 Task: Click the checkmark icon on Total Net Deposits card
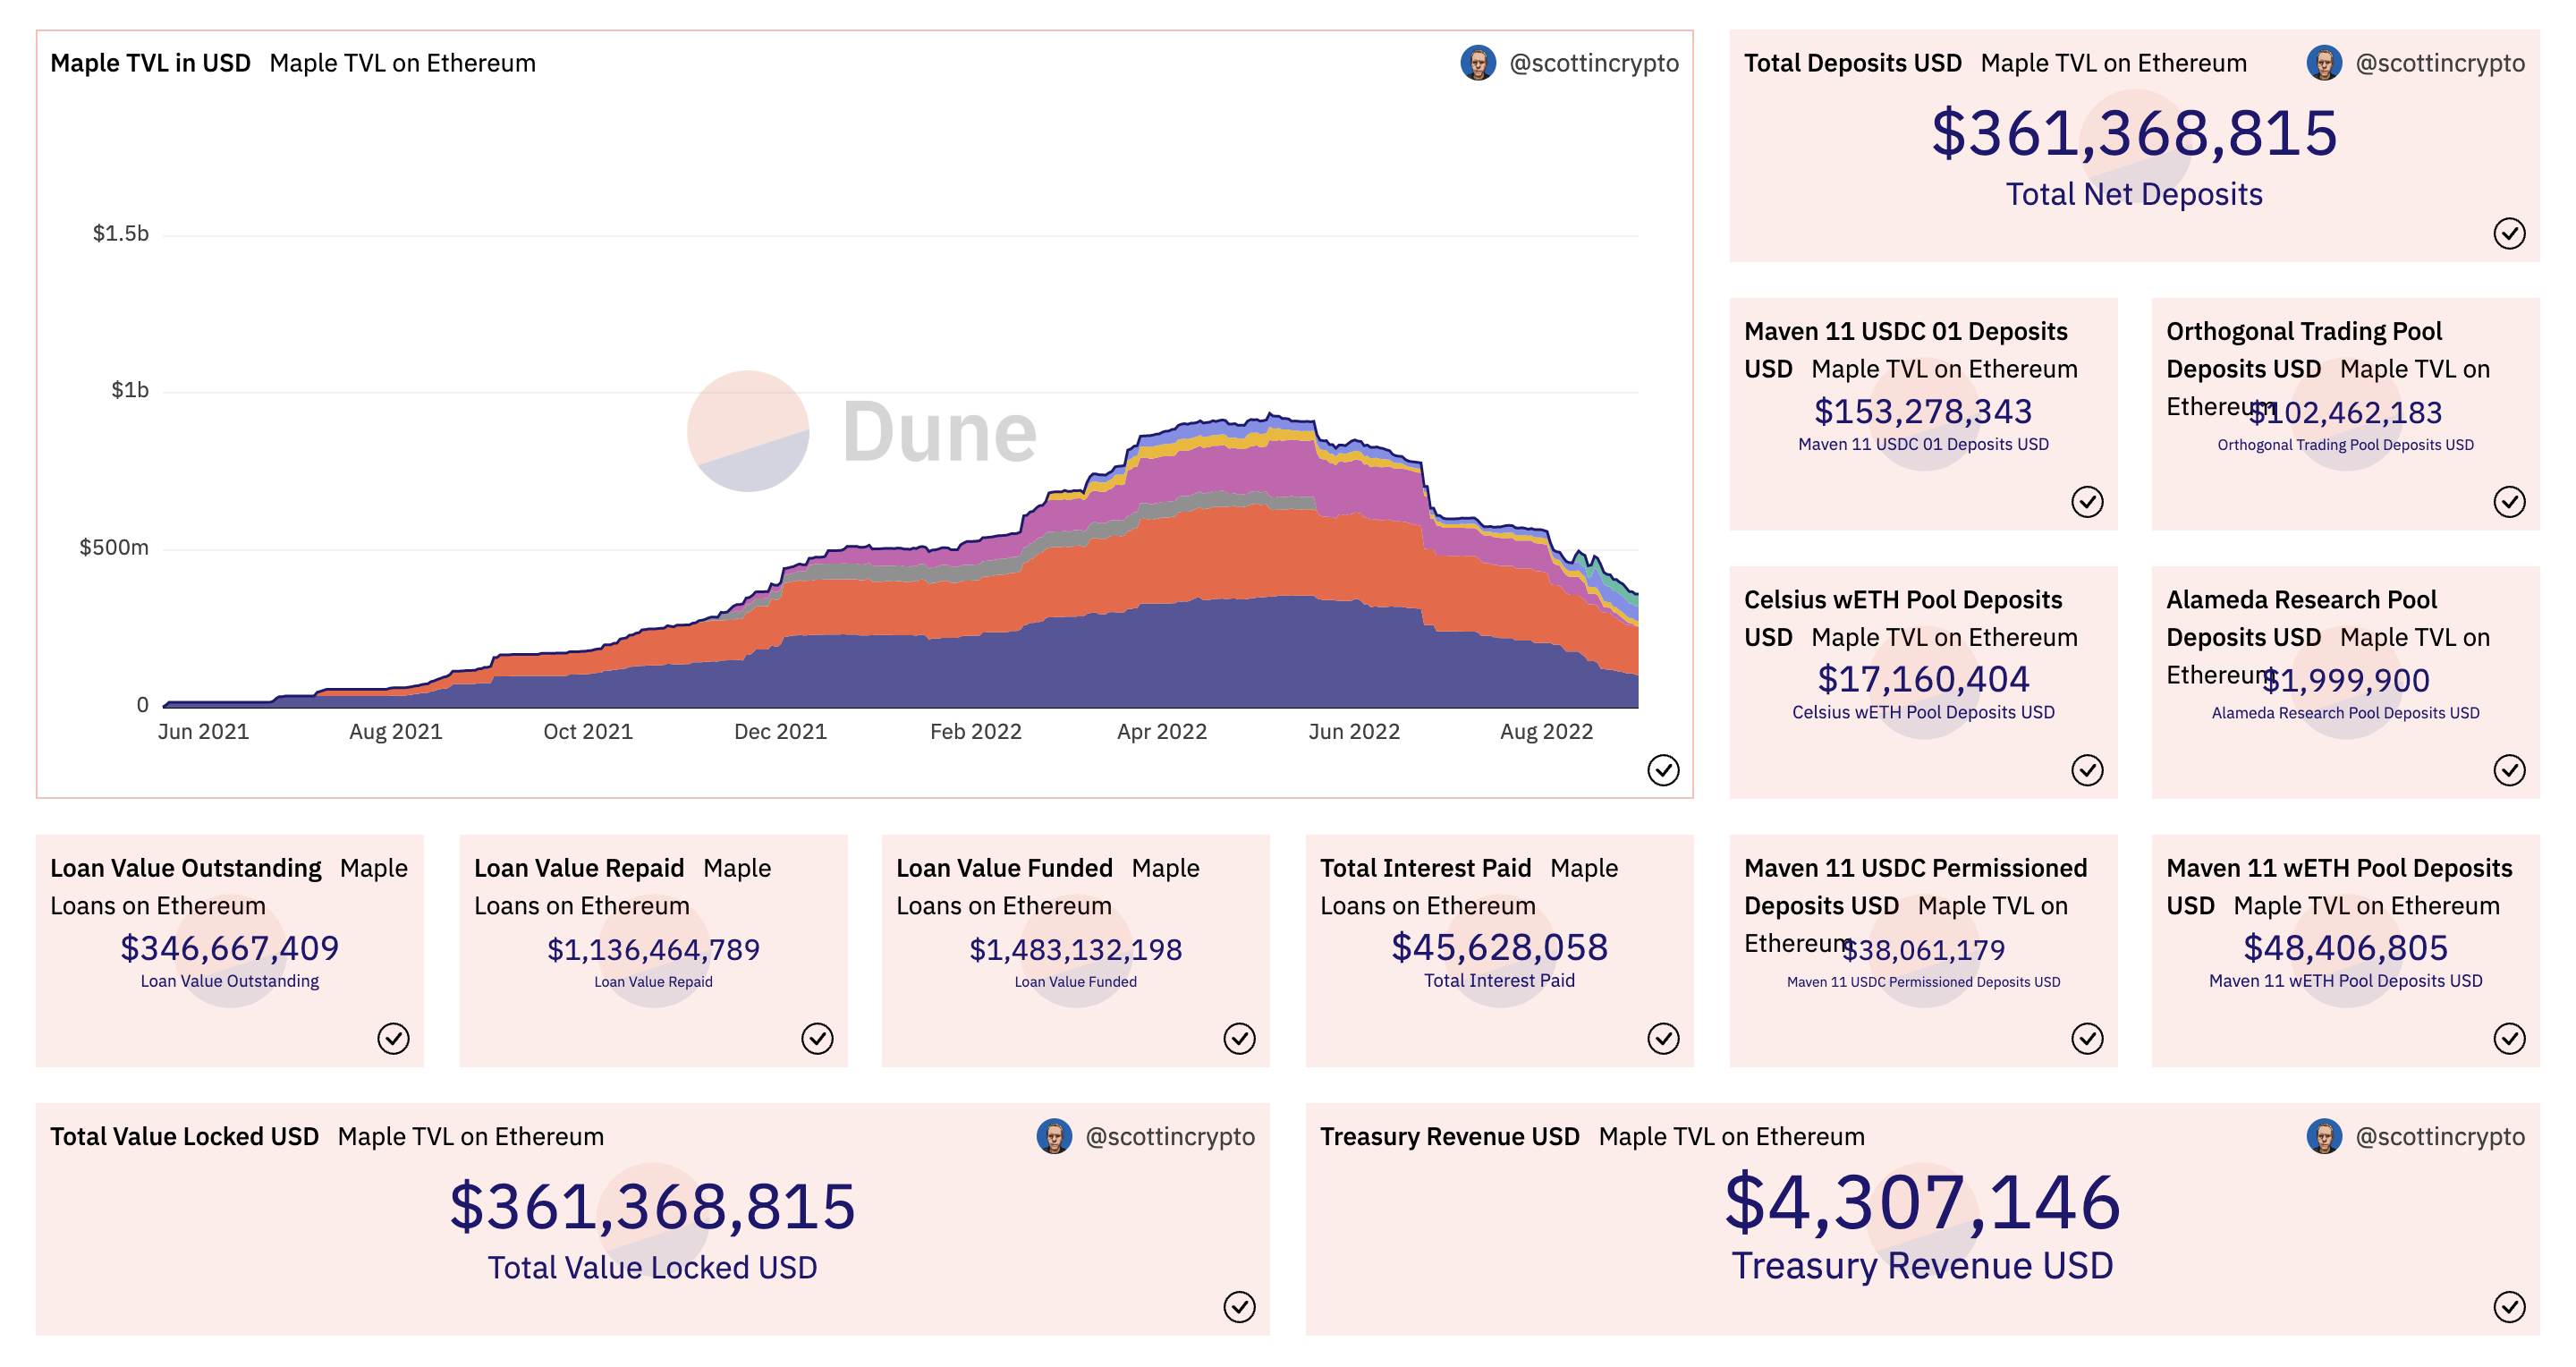[2509, 233]
